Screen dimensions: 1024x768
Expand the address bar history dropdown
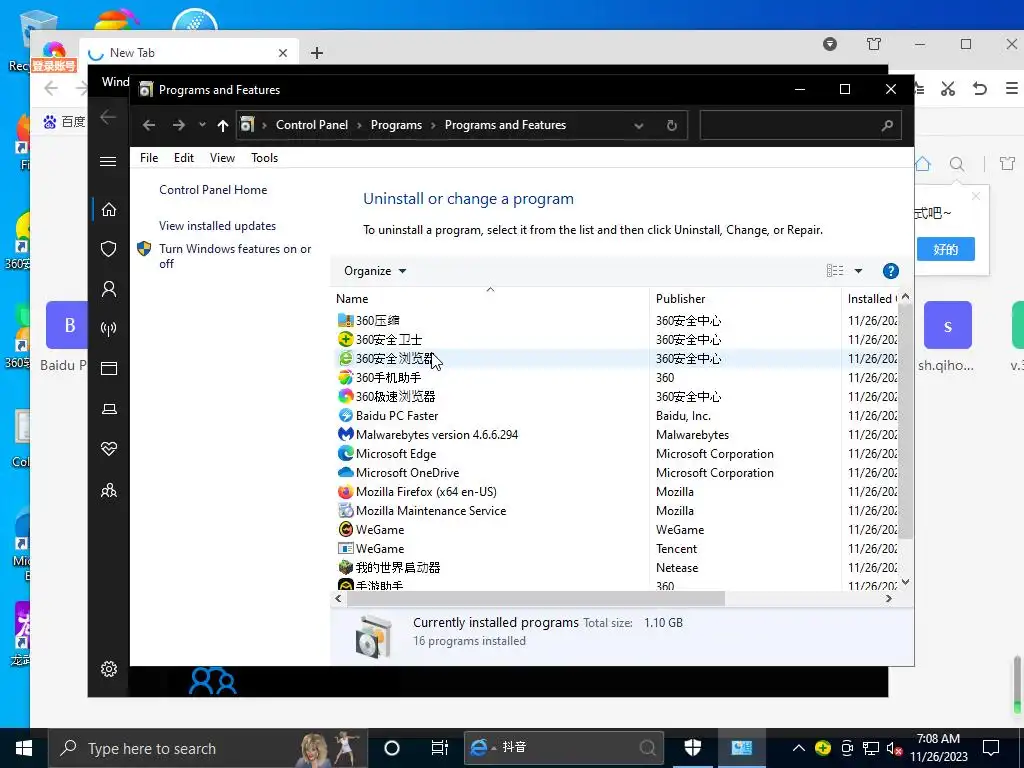pos(639,125)
